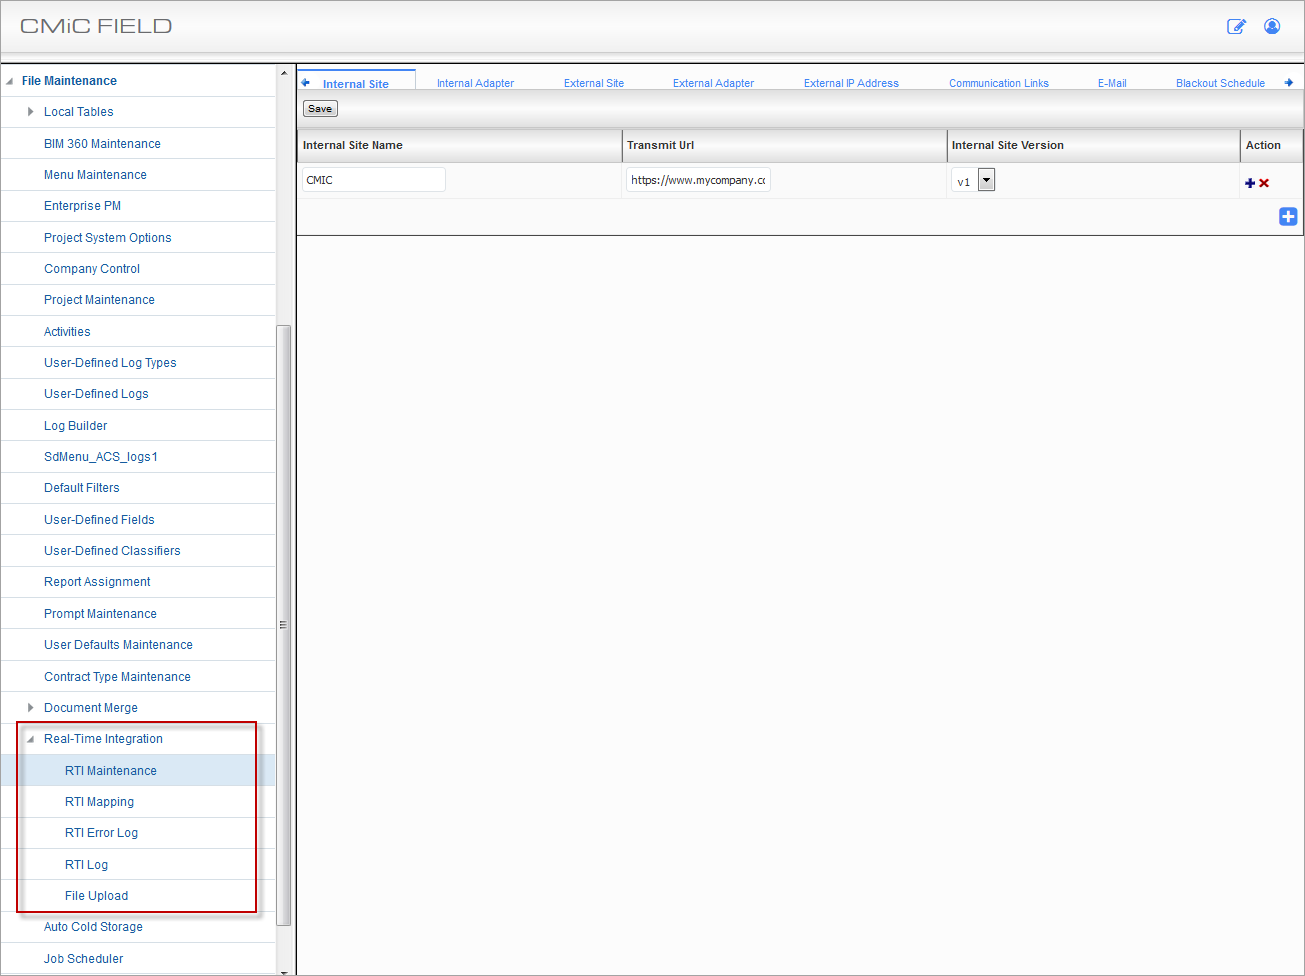Open BIM 360 Maintenance
The width and height of the screenshot is (1305, 976).
(x=102, y=144)
